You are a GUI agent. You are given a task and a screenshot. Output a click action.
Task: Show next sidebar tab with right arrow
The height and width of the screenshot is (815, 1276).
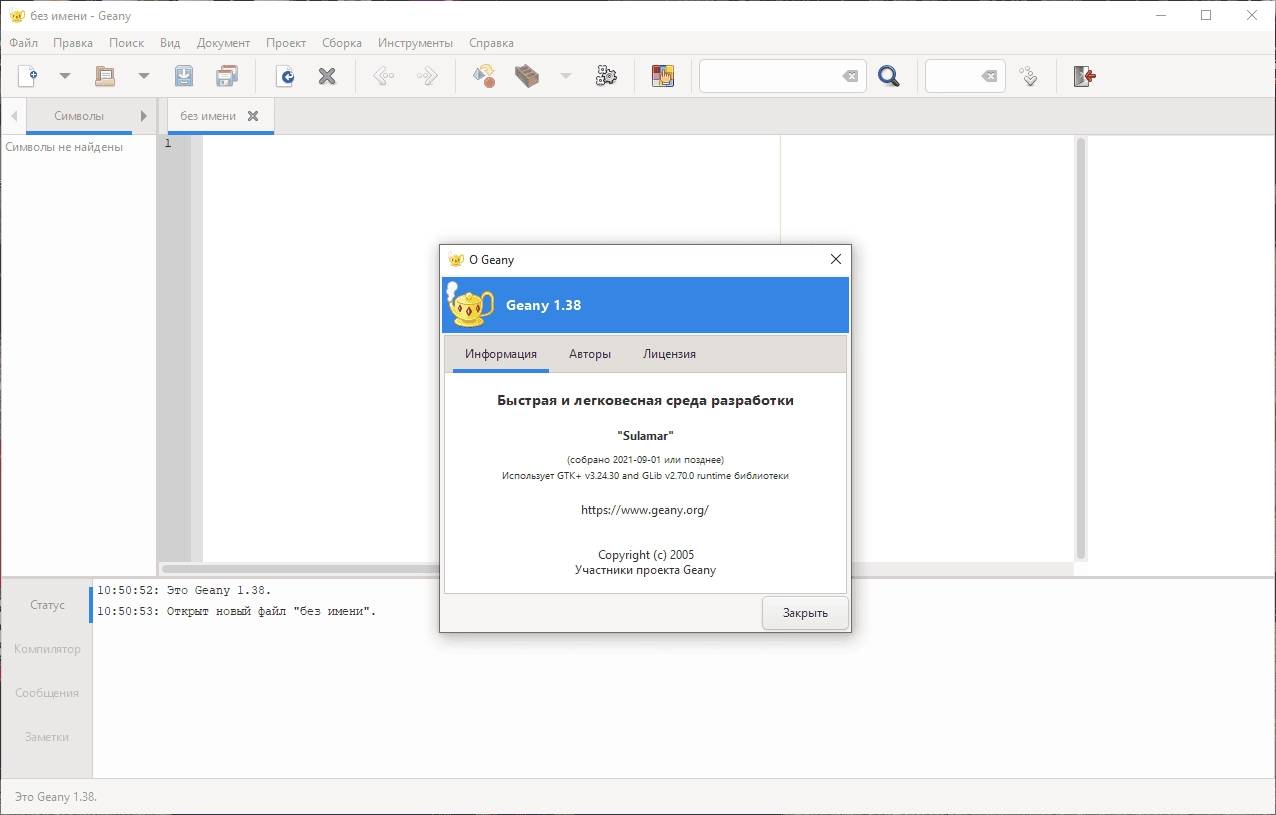click(143, 116)
